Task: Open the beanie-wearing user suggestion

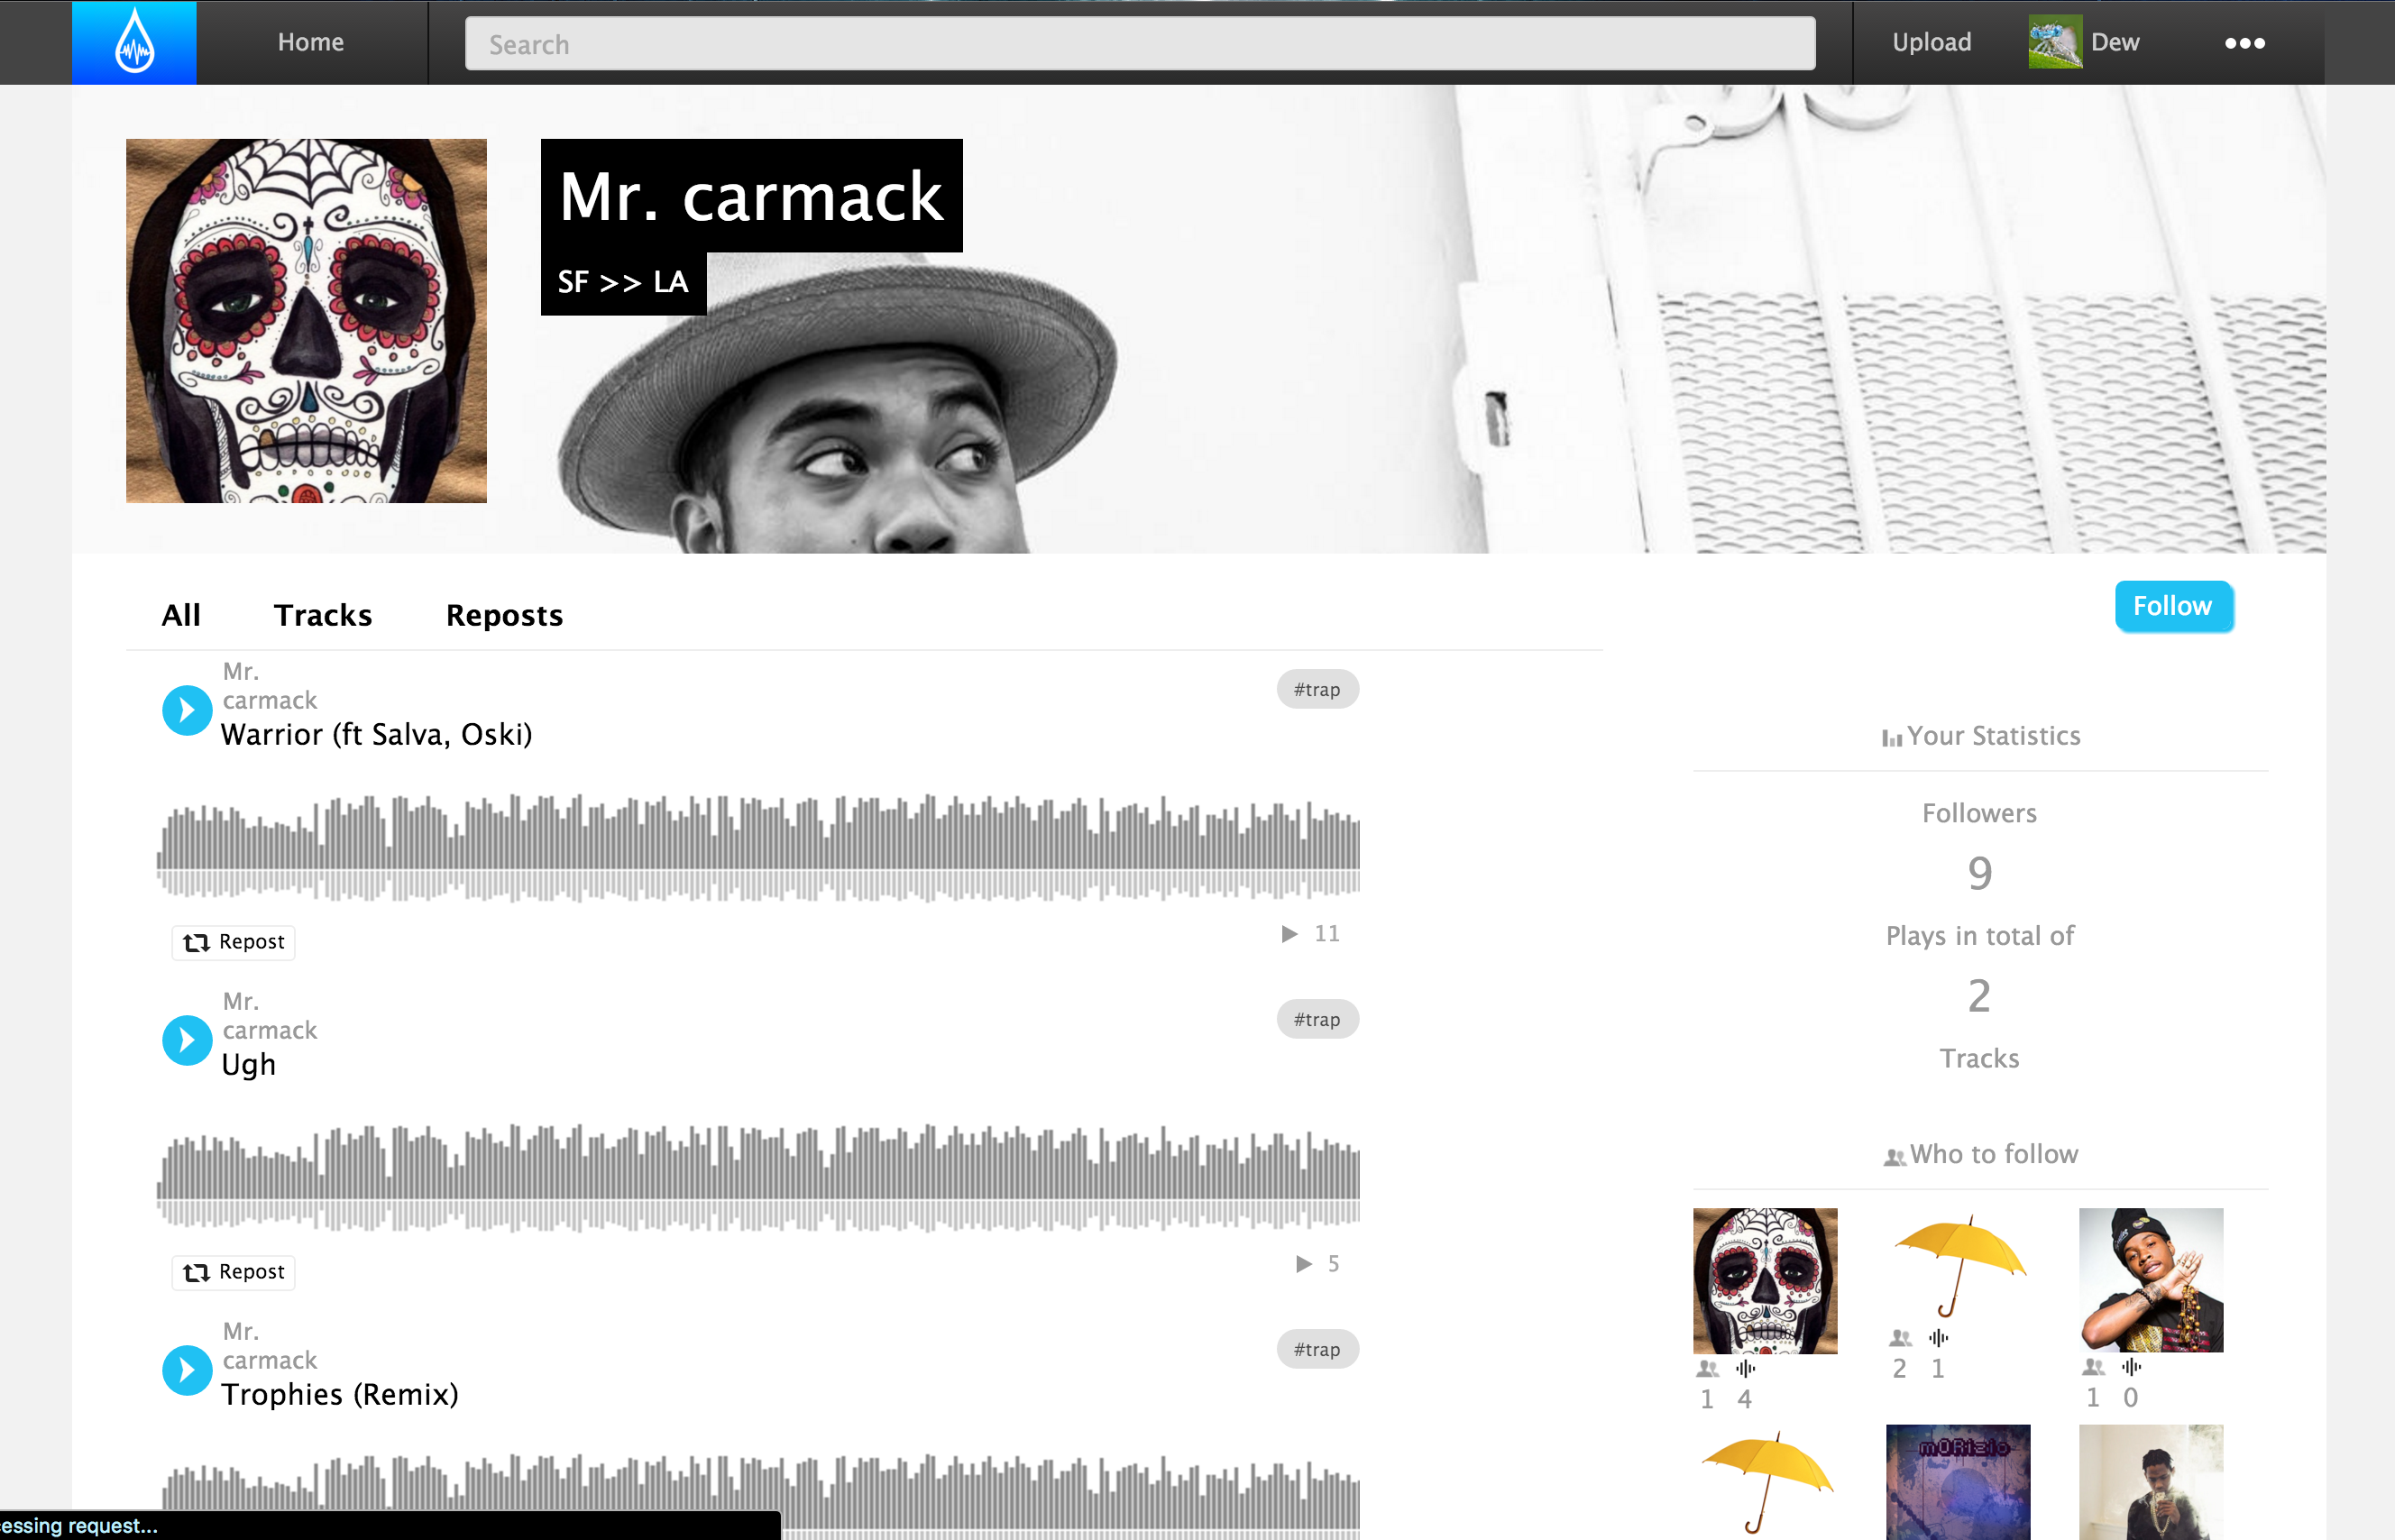Action: 2151,1280
